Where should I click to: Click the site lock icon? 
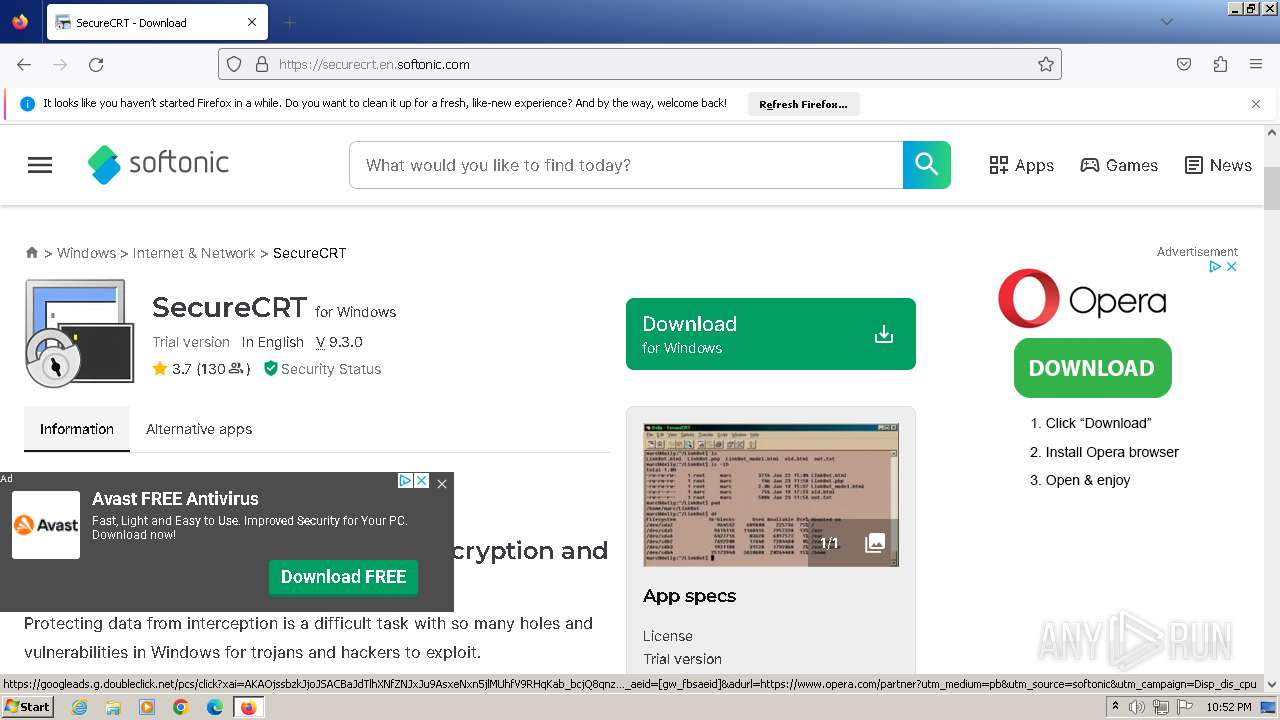(262, 64)
